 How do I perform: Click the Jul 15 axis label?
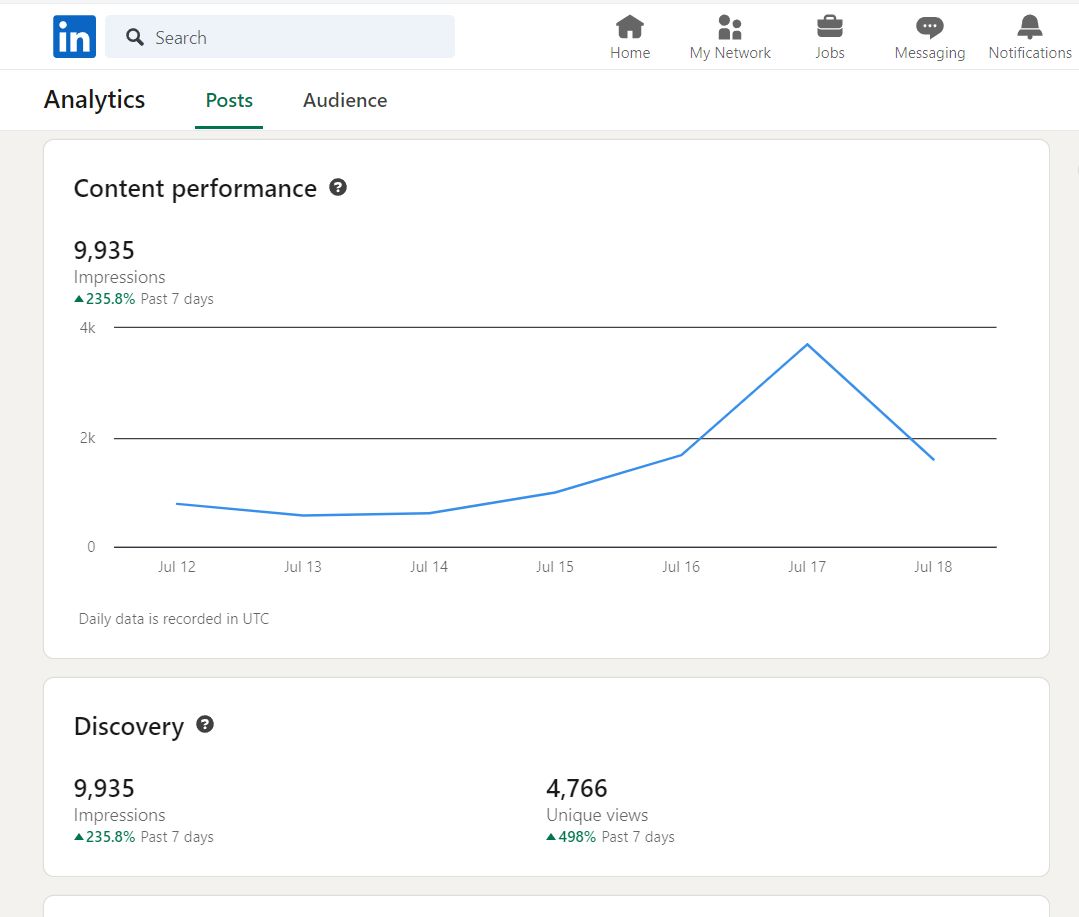point(555,567)
